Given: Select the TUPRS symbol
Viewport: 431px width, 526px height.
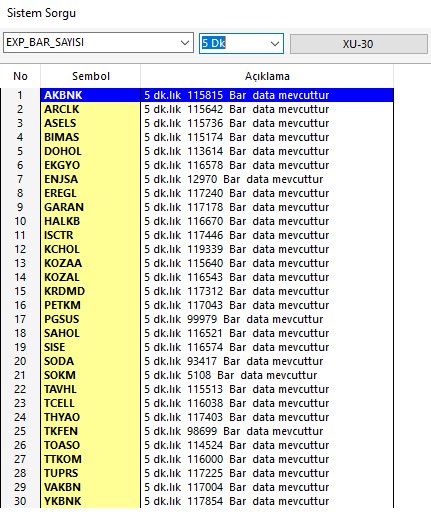Looking at the screenshot, I should point(61,473).
